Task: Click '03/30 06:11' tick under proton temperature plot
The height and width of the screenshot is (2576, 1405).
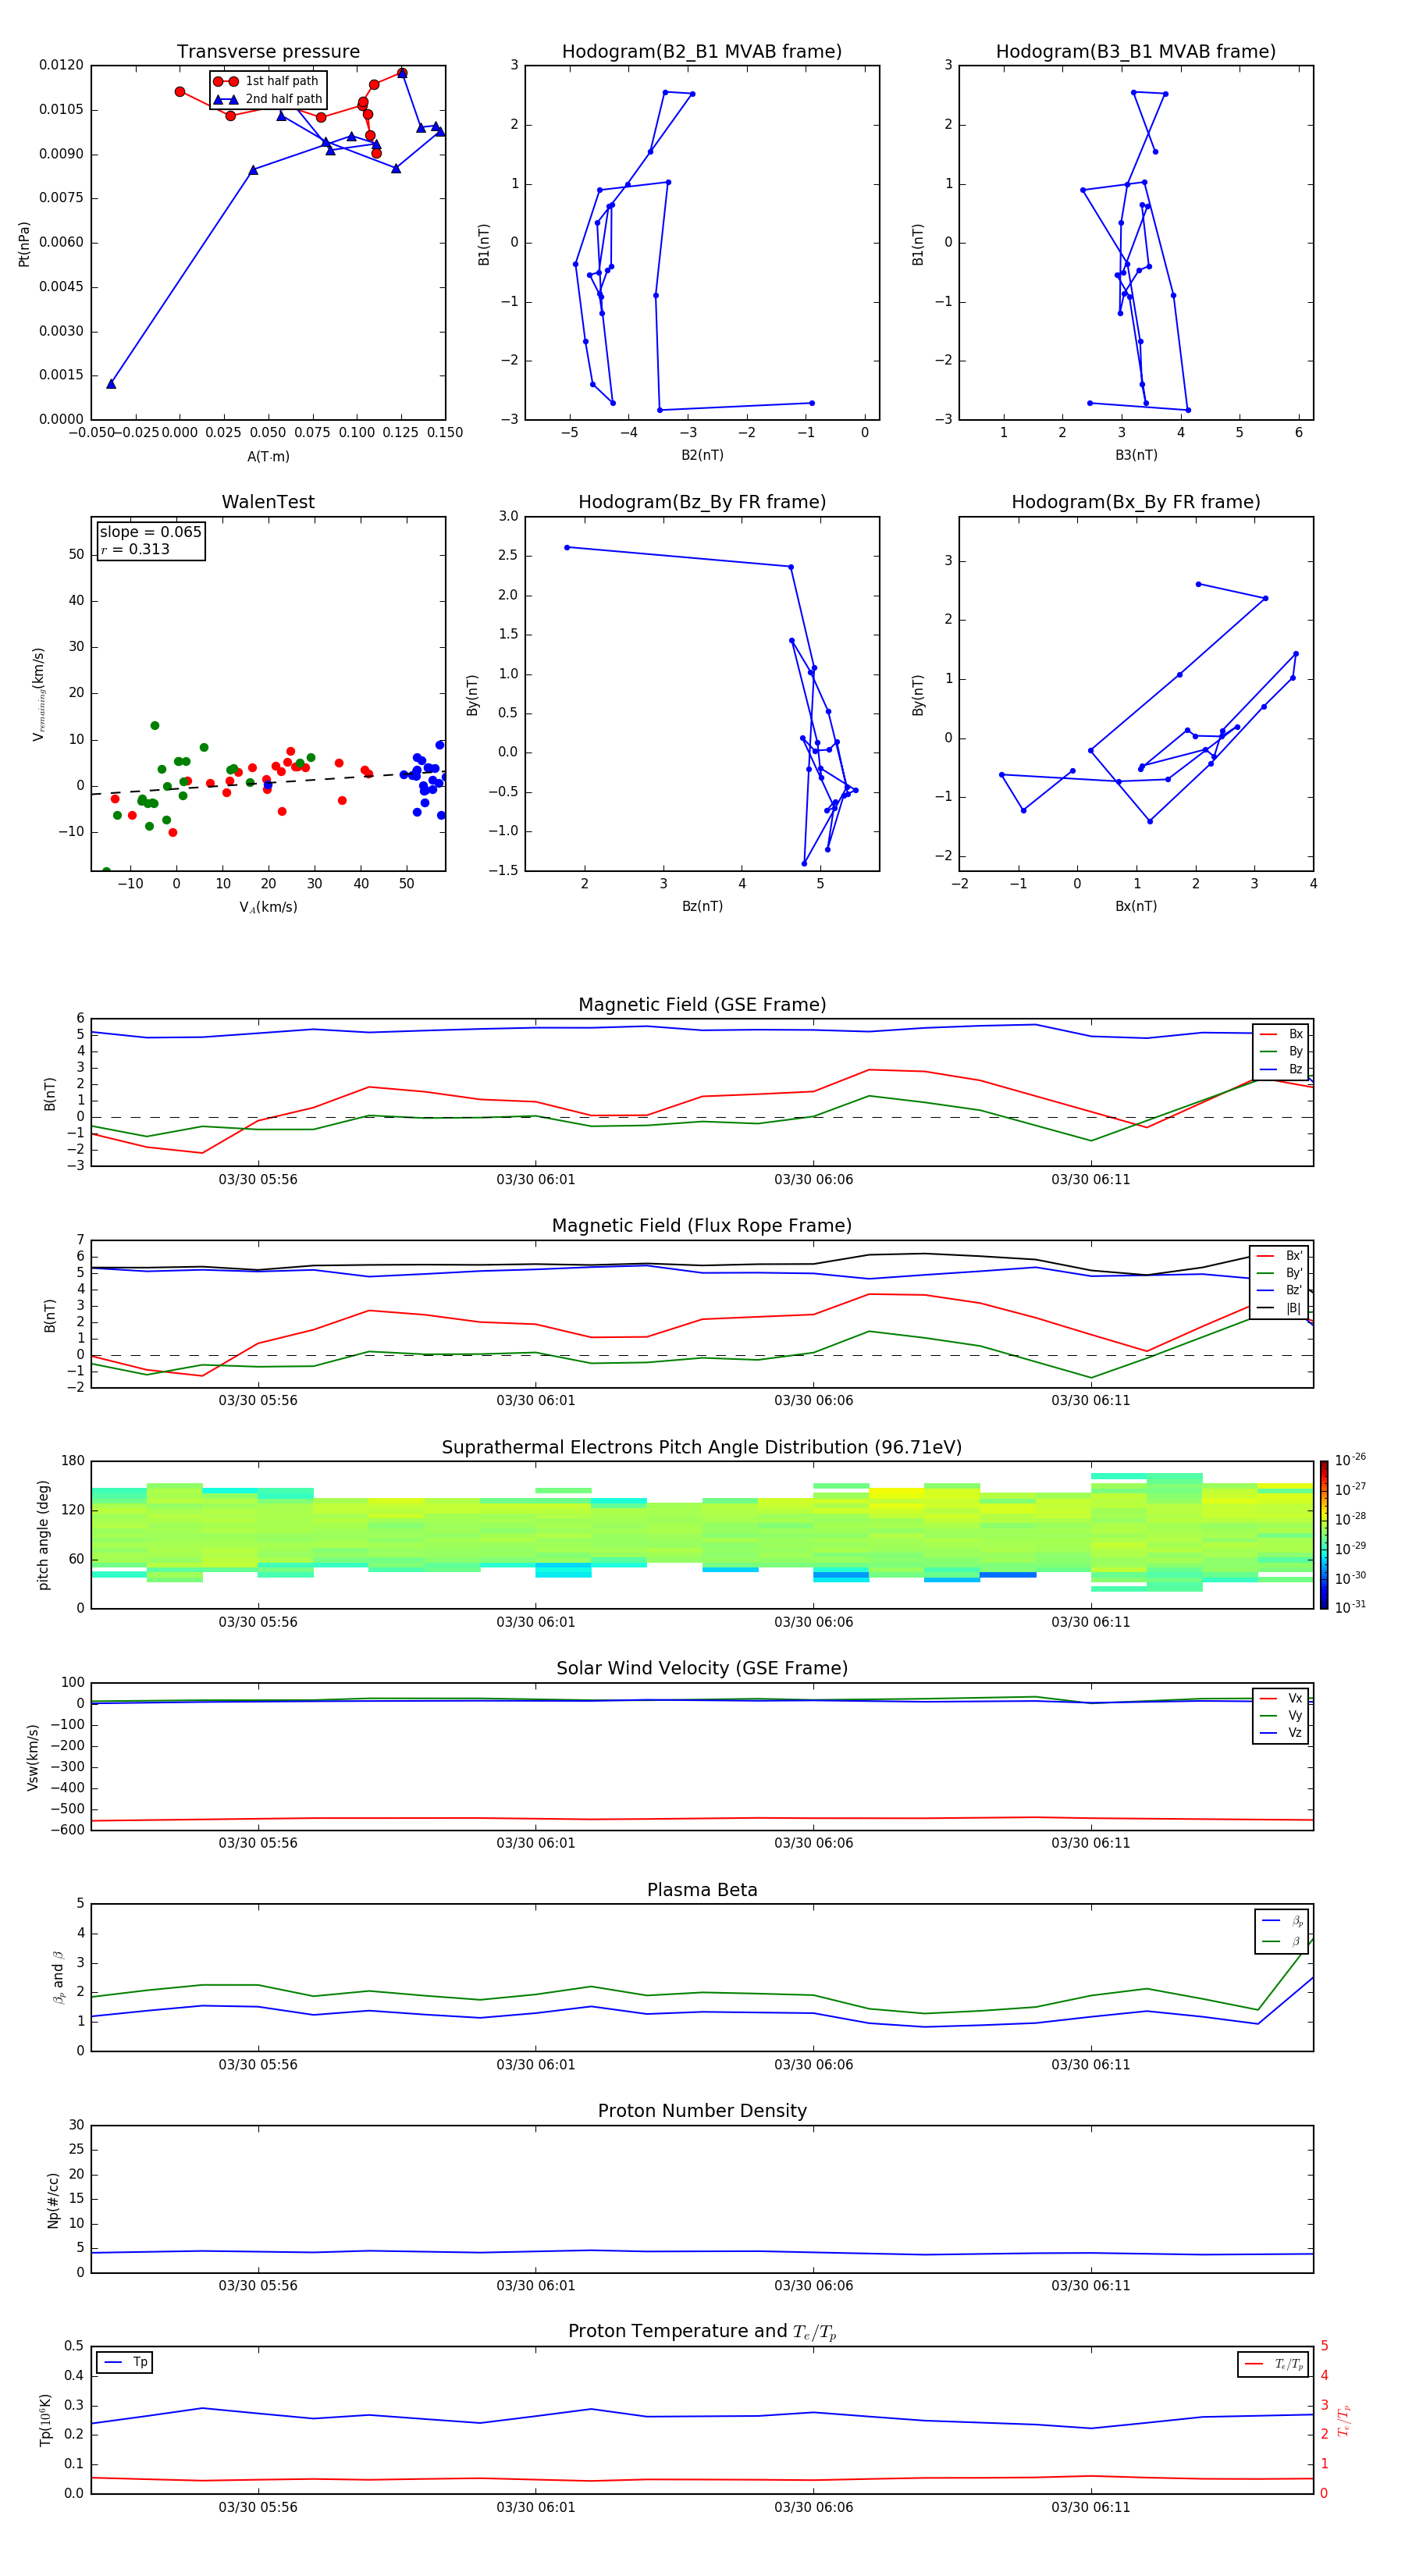Action: coord(1091,2508)
